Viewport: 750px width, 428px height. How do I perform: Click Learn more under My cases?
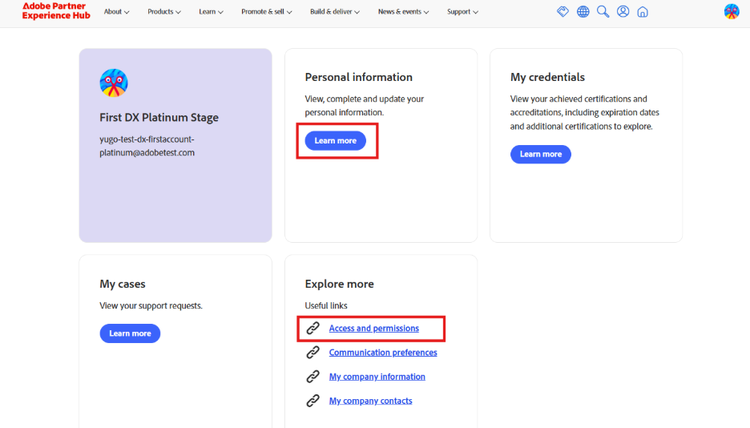point(130,333)
